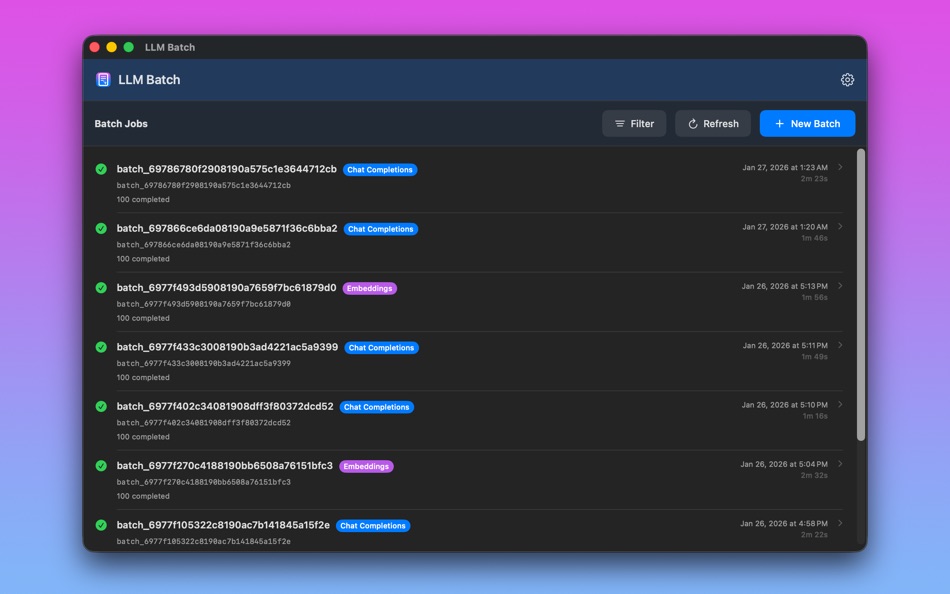
Task: Click Embeddings tag on batch_6977f270c4188190bb6508a76151bfc3
Action: (366, 467)
